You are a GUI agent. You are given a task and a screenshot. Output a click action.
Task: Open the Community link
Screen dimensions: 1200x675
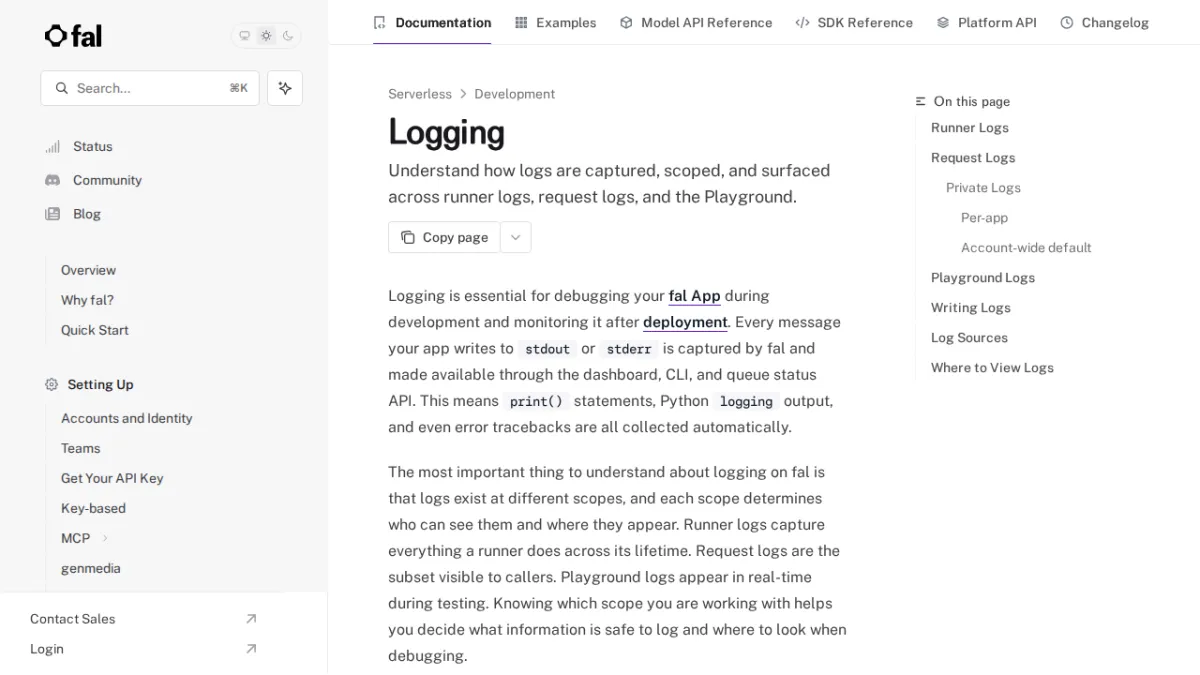click(107, 180)
